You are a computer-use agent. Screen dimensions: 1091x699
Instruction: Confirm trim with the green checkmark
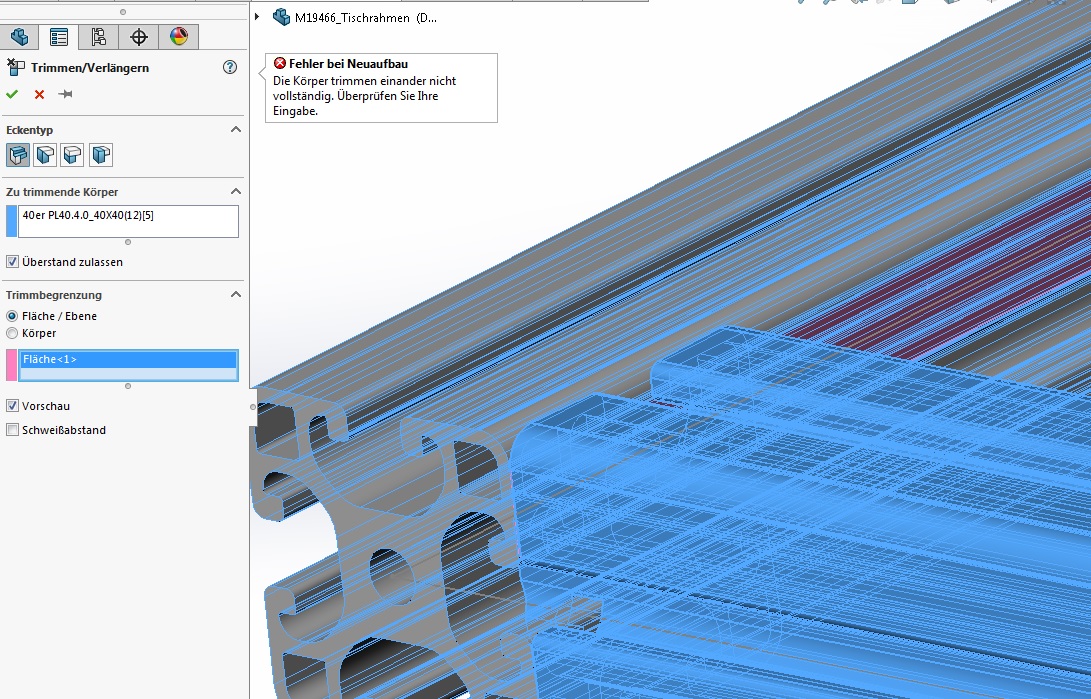(12, 94)
